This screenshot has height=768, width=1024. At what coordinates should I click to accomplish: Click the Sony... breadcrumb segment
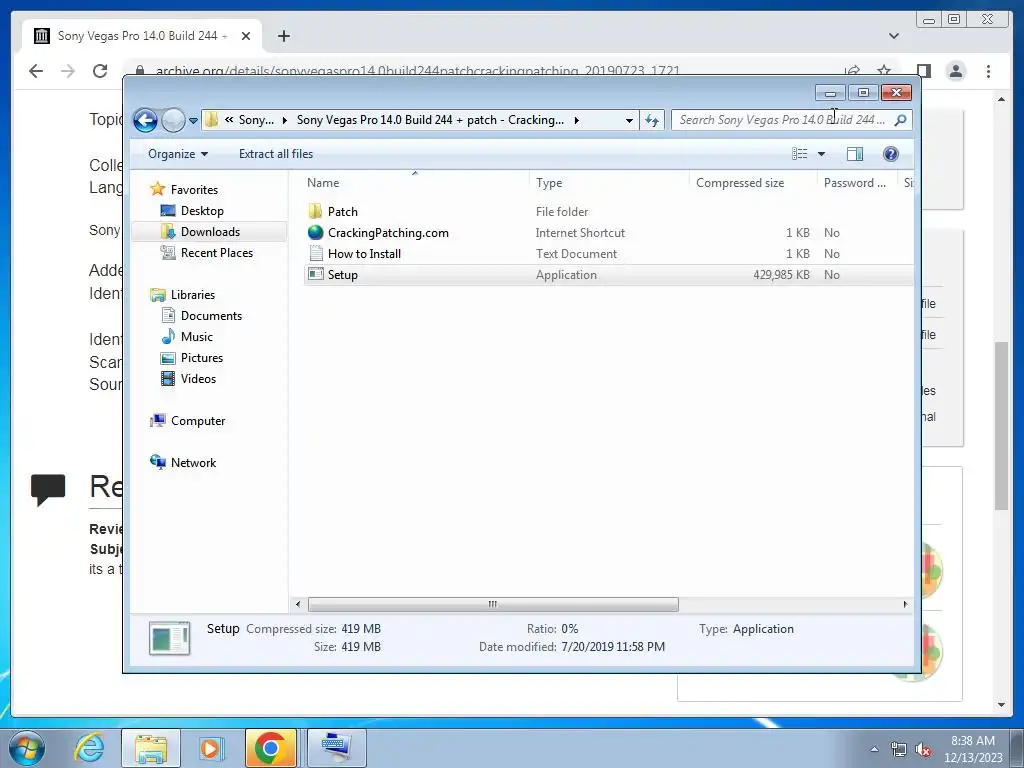tap(256, 120)
